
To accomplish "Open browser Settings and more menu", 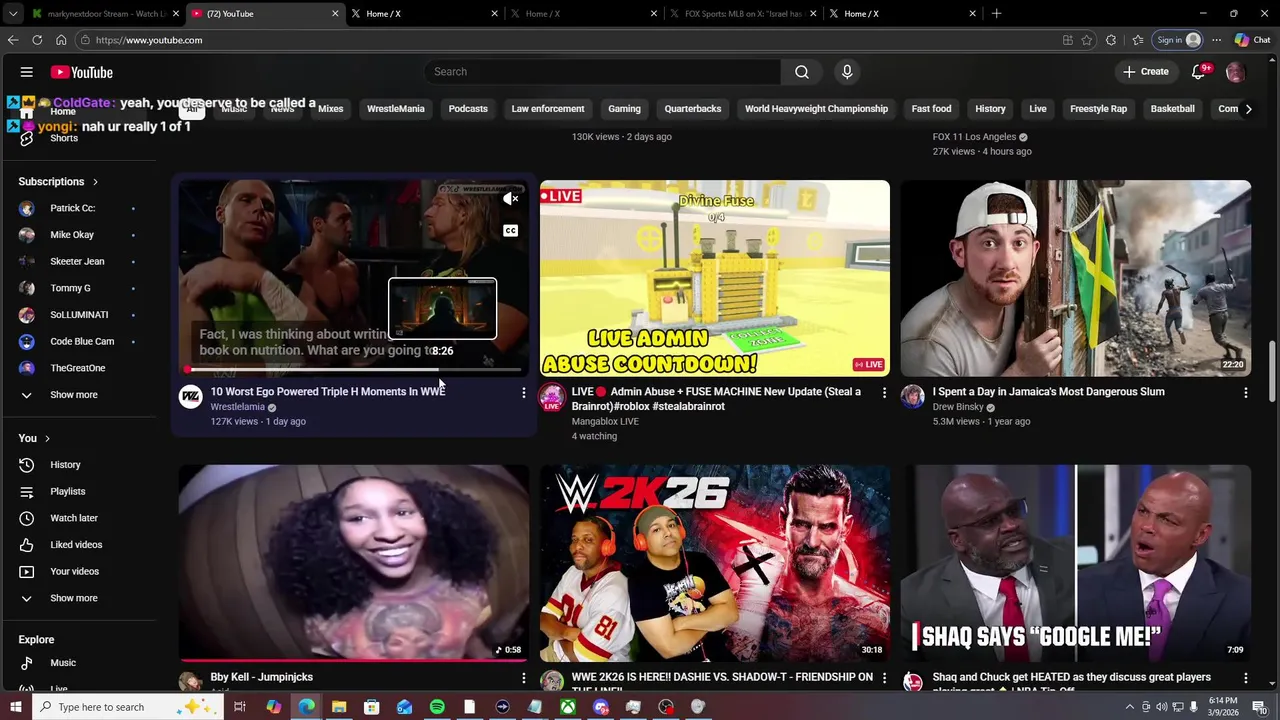I will tap(1216, 40).
